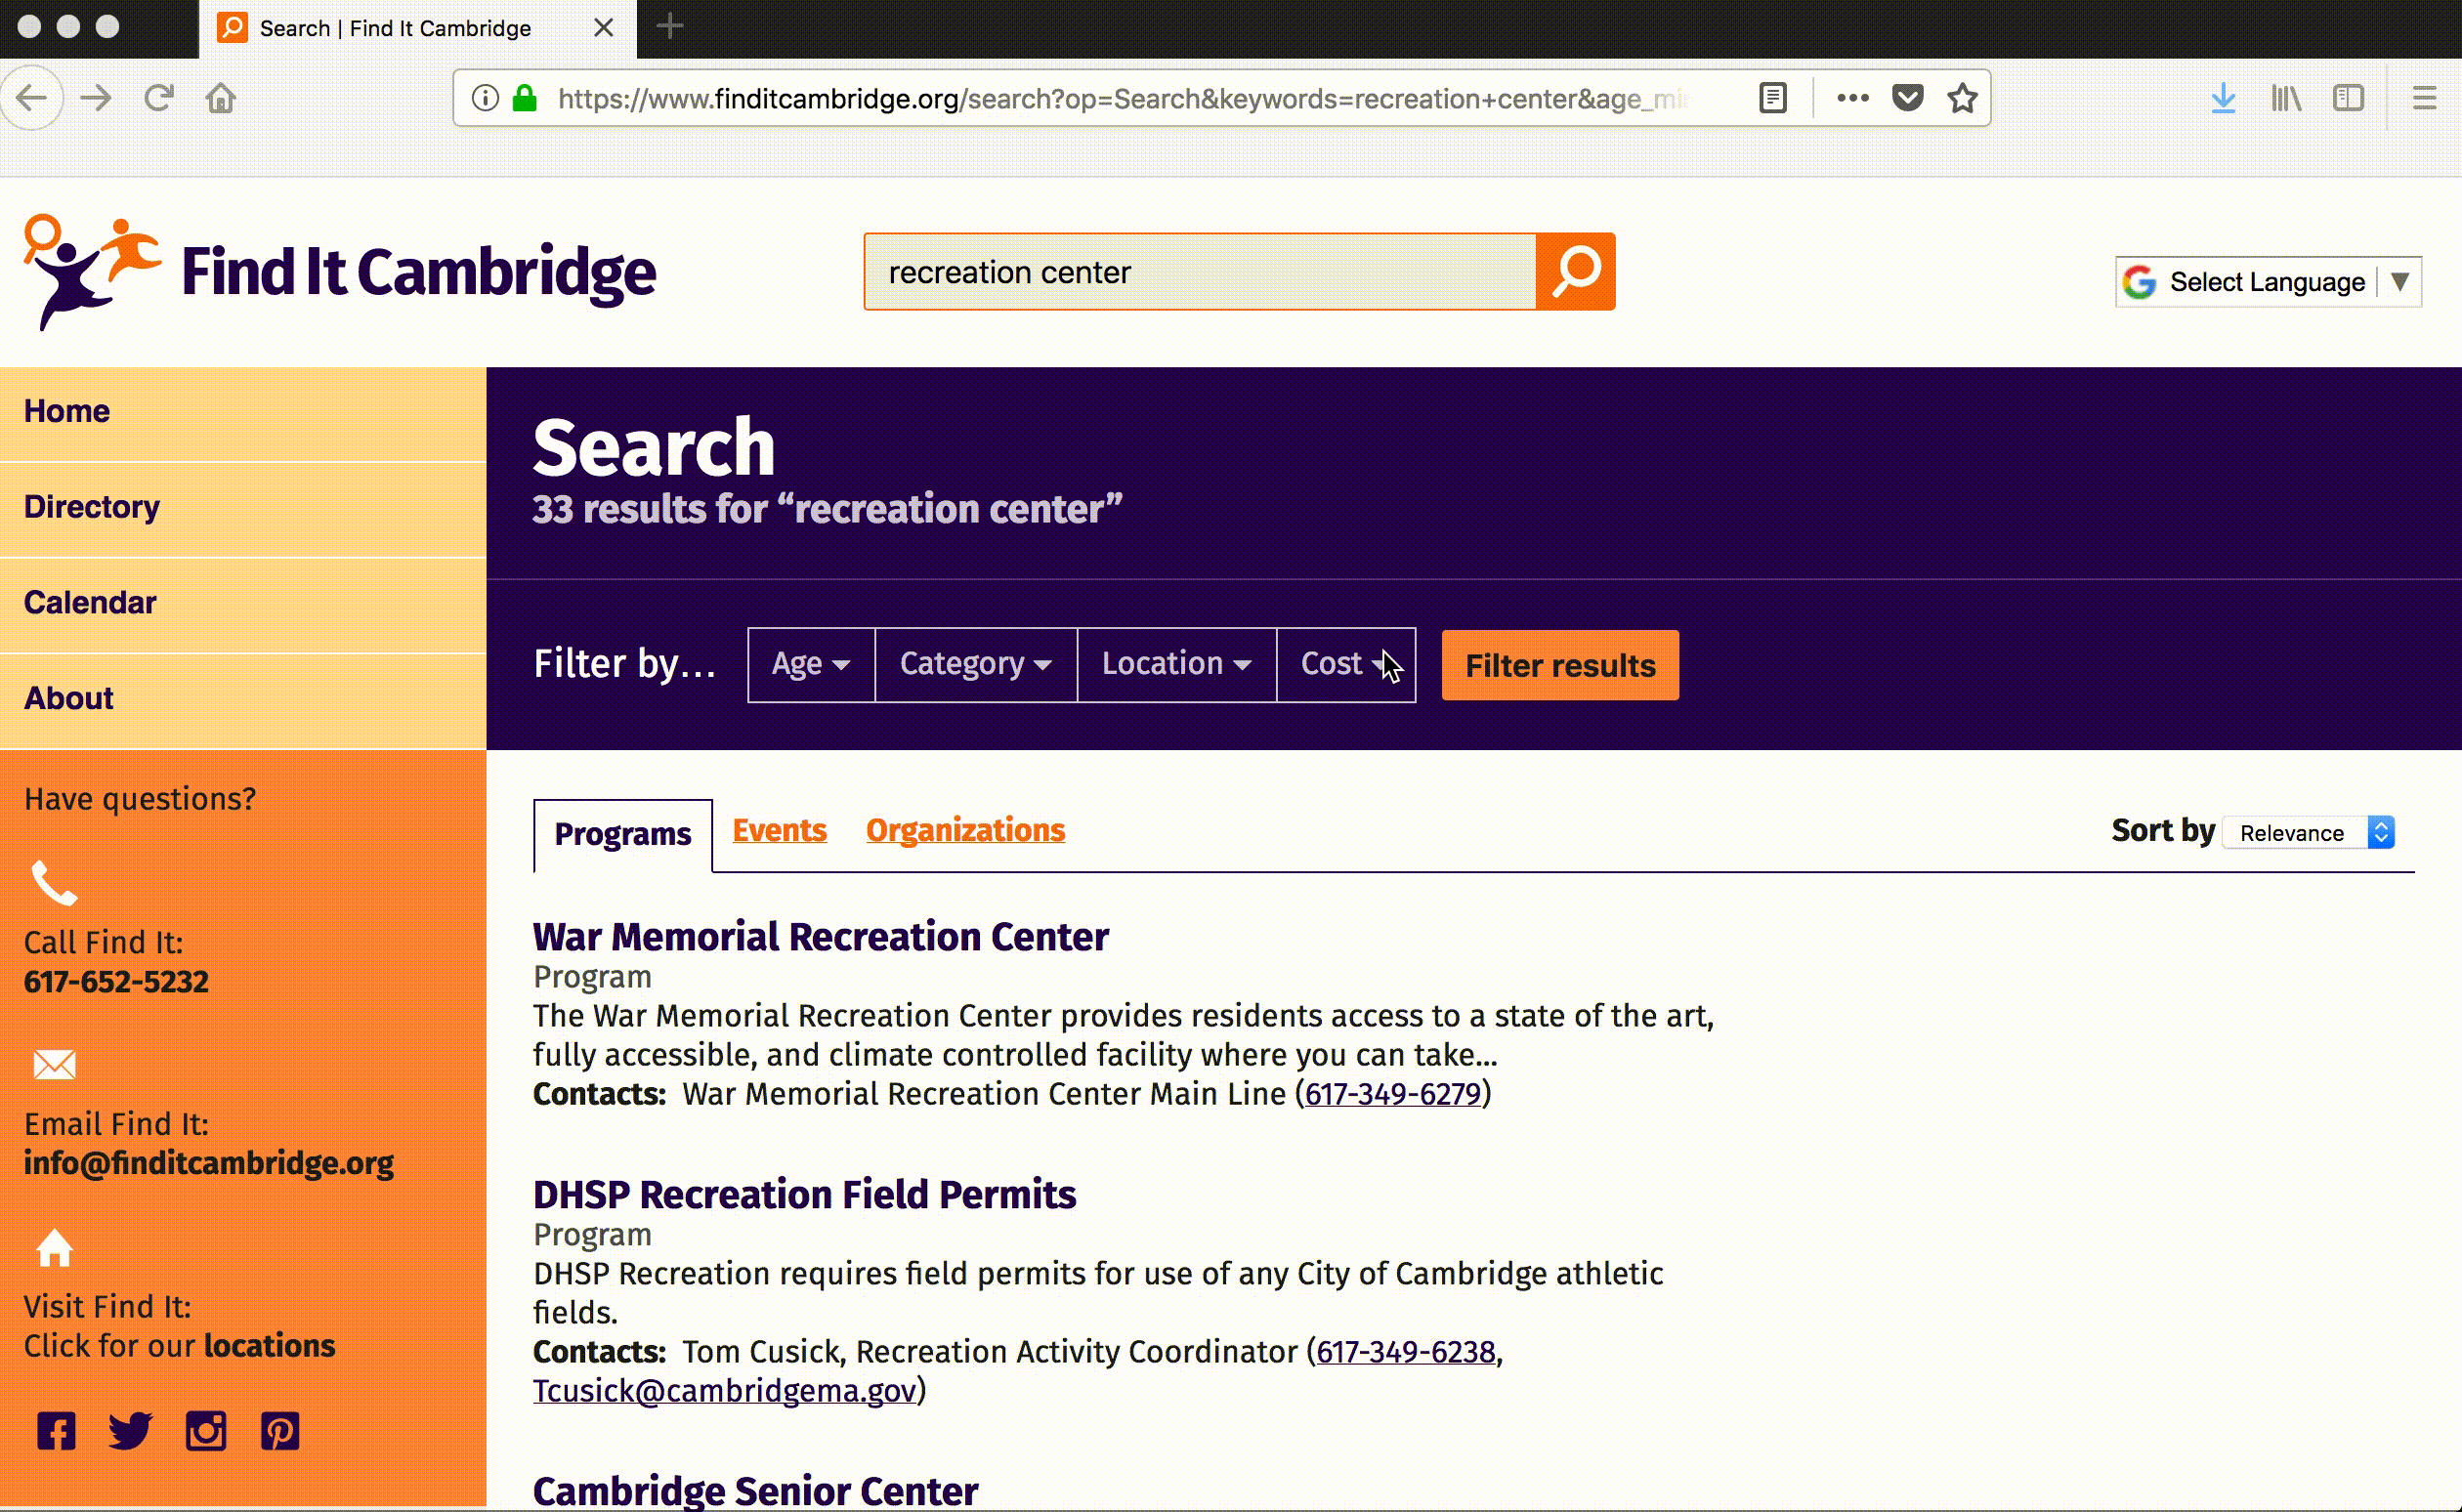Expand the Cost filter dropdown

[1346, 665]
